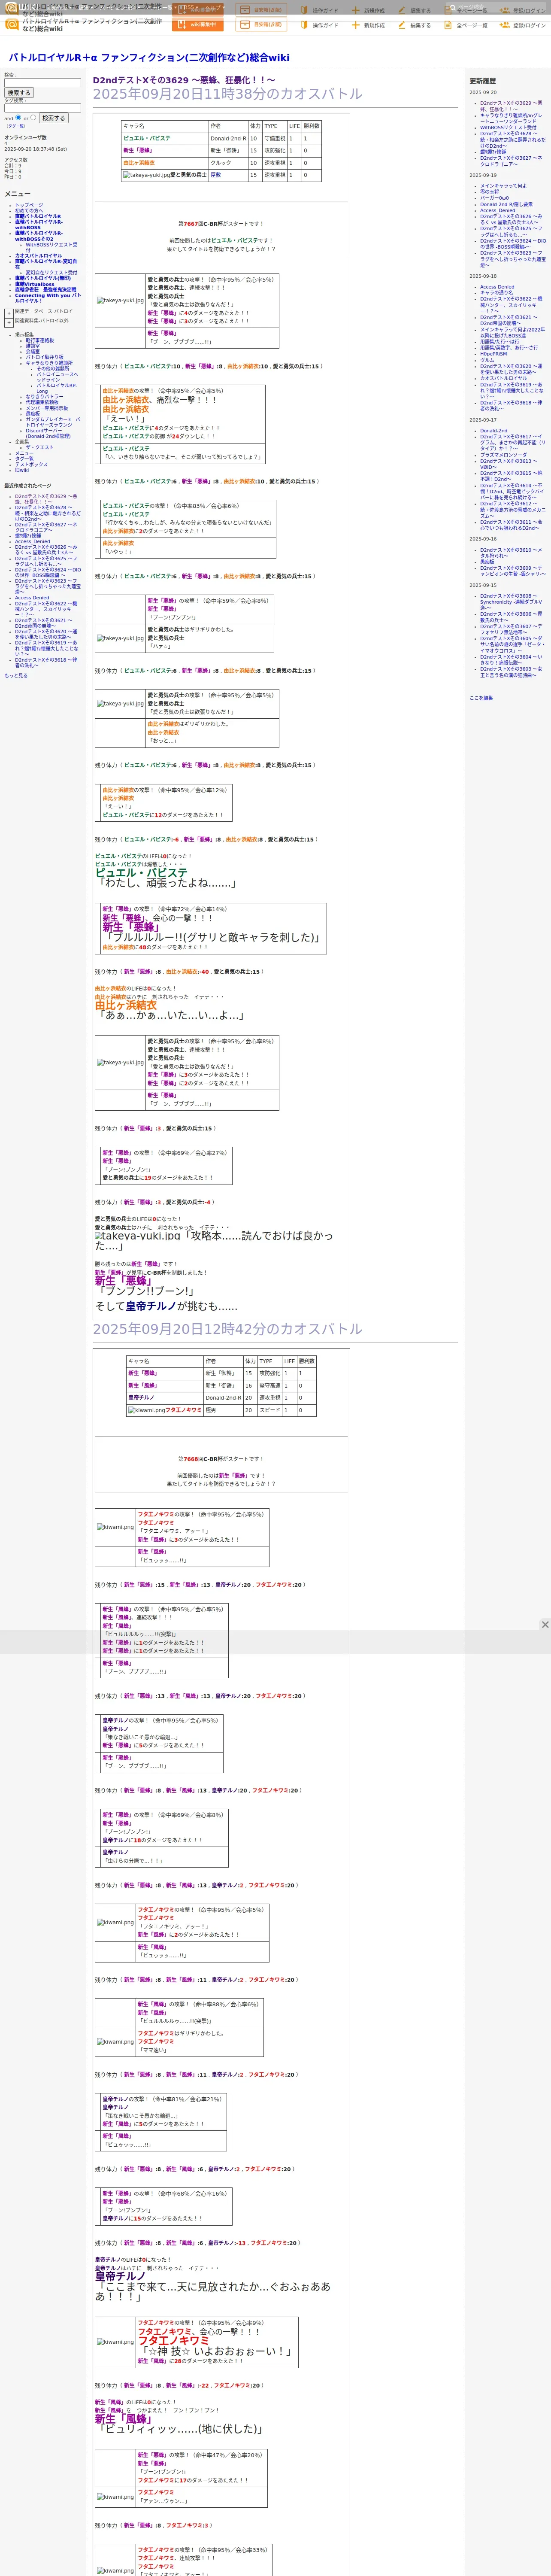
Task: Open D2ndテストXその3606 〜屋敷氏の兵士〜 link
Action: 511,617
